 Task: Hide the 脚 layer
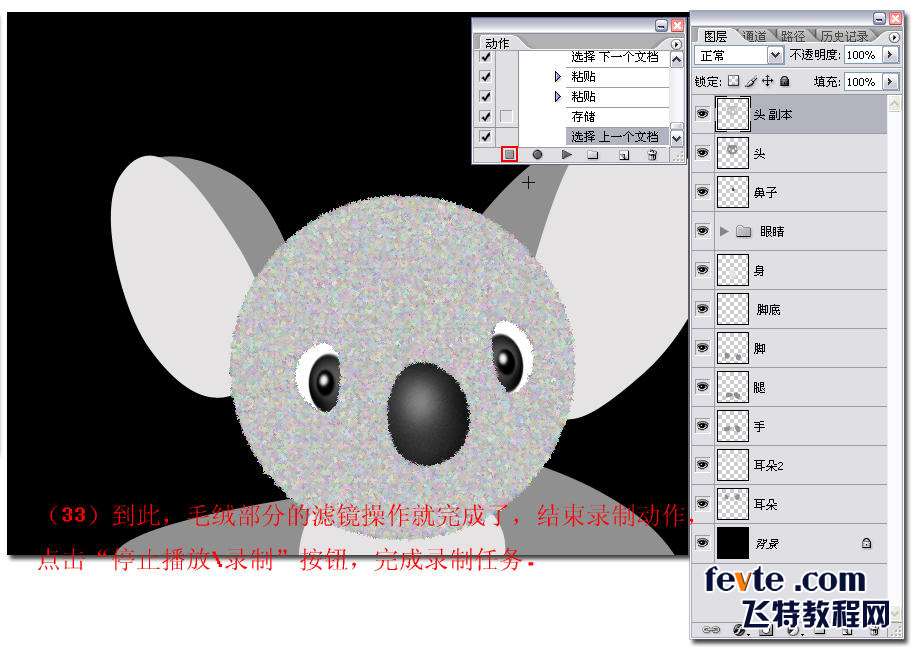pyautogui.click(x=703, y=348)
